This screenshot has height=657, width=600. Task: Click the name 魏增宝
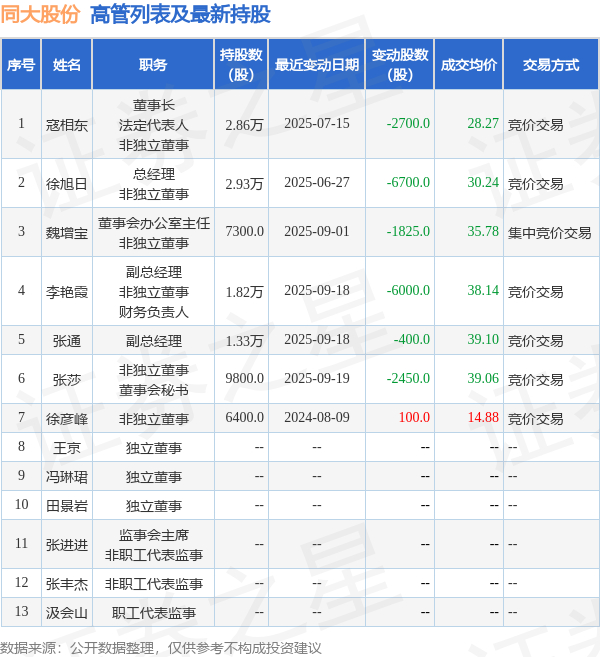tap(67, 232)
